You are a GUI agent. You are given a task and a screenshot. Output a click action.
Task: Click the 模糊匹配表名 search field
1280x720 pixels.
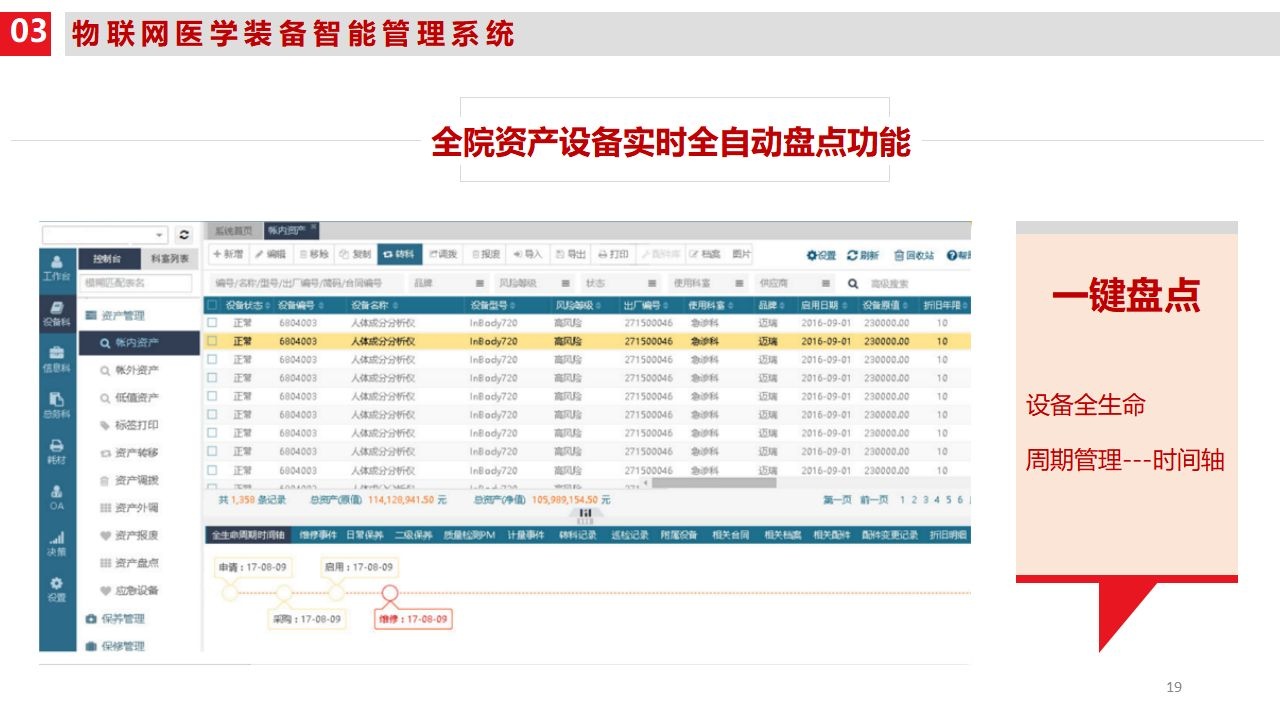click(136, 284)
